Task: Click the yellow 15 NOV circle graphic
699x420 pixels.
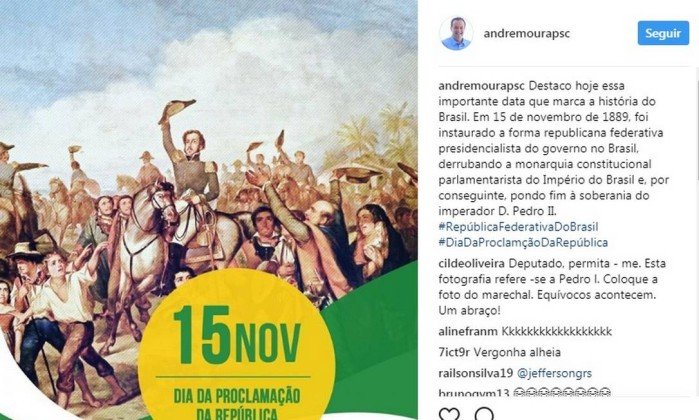Action: (x=237, y=344)
